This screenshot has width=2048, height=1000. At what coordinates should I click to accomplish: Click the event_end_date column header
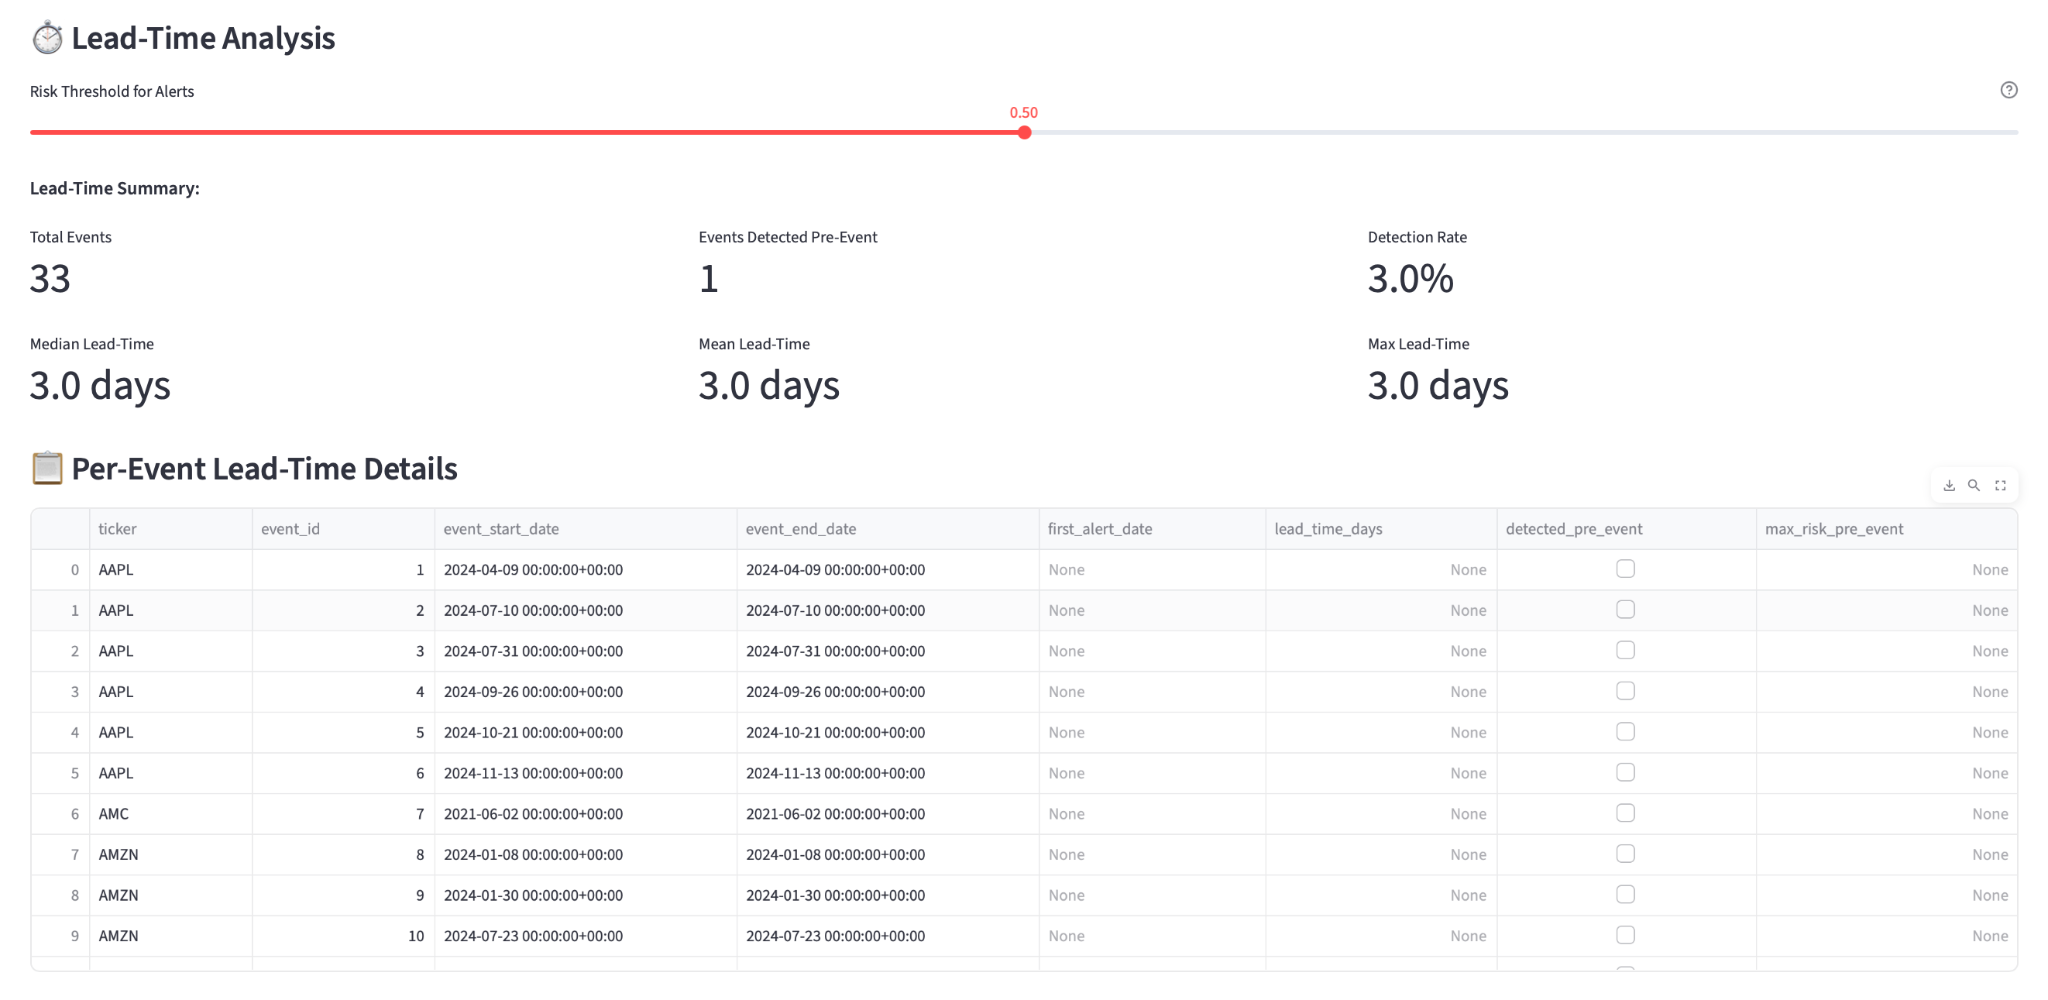click(801, 529)
